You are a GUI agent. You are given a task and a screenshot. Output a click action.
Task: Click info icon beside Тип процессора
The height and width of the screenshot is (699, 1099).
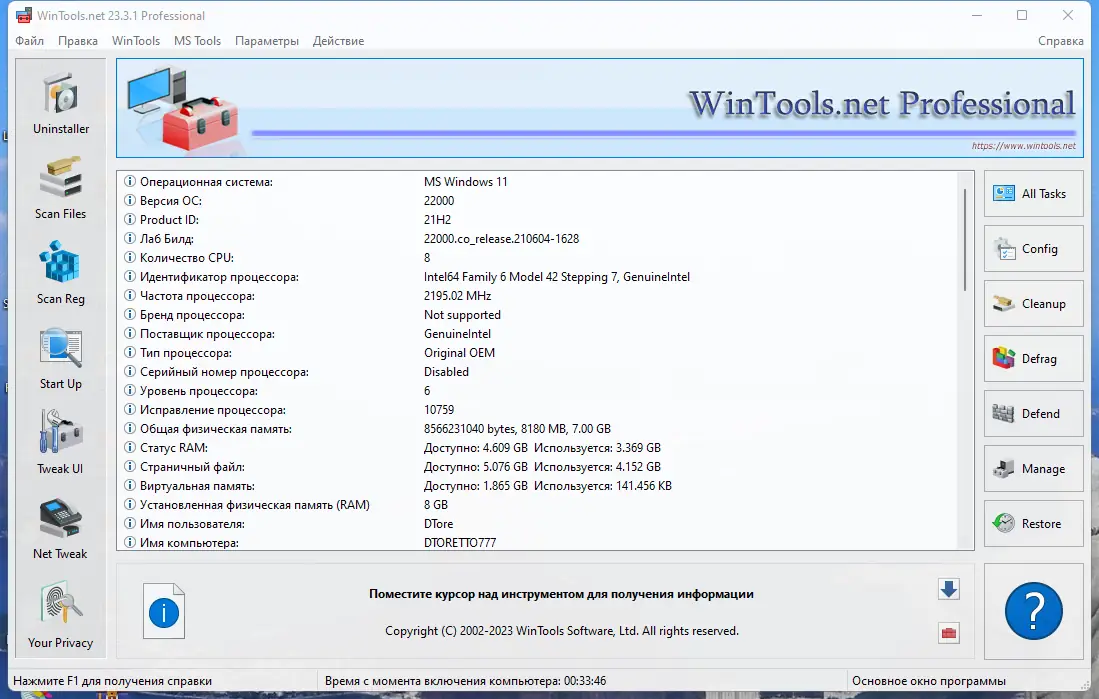pos(130,353)
